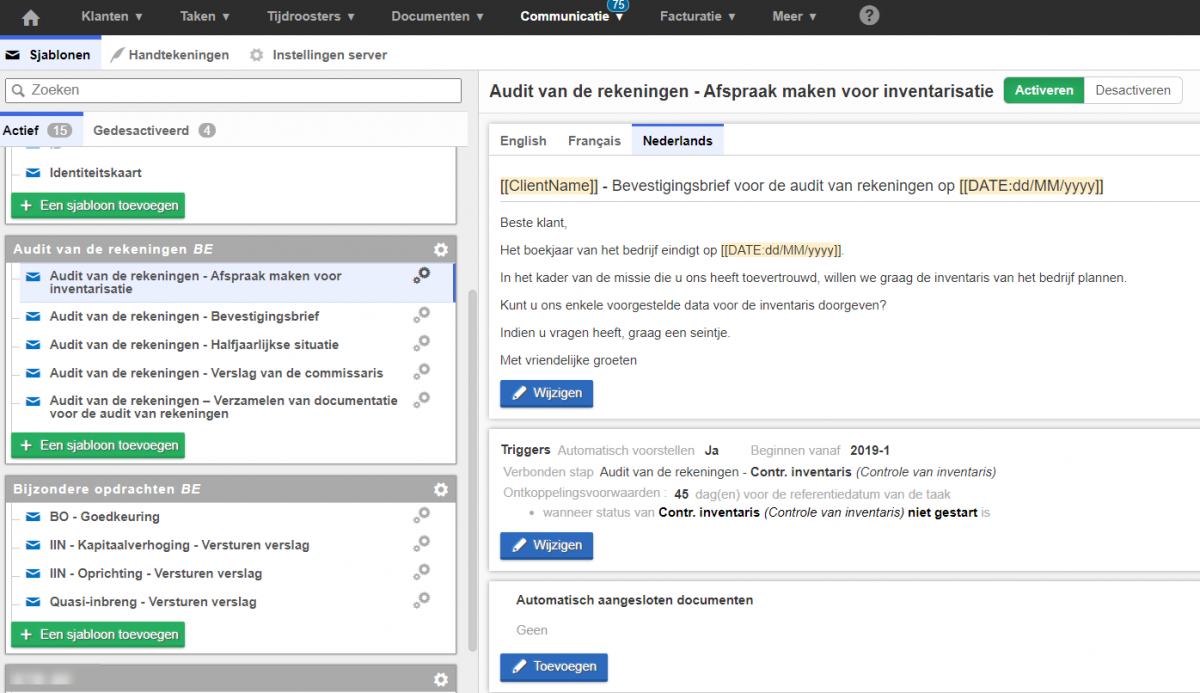
Task: Open the Taken dropdown menu
Action: click(x=205, y=17)
